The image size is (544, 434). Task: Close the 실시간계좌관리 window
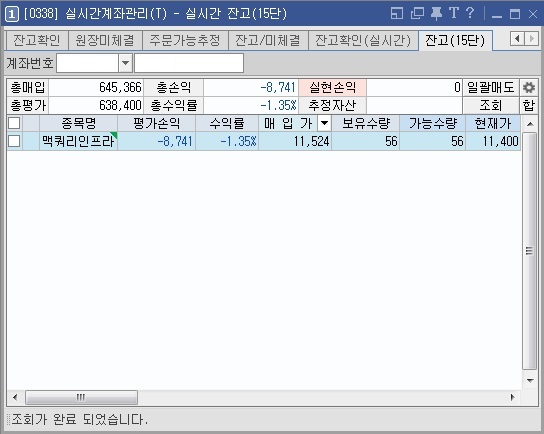tap(533, 14)
